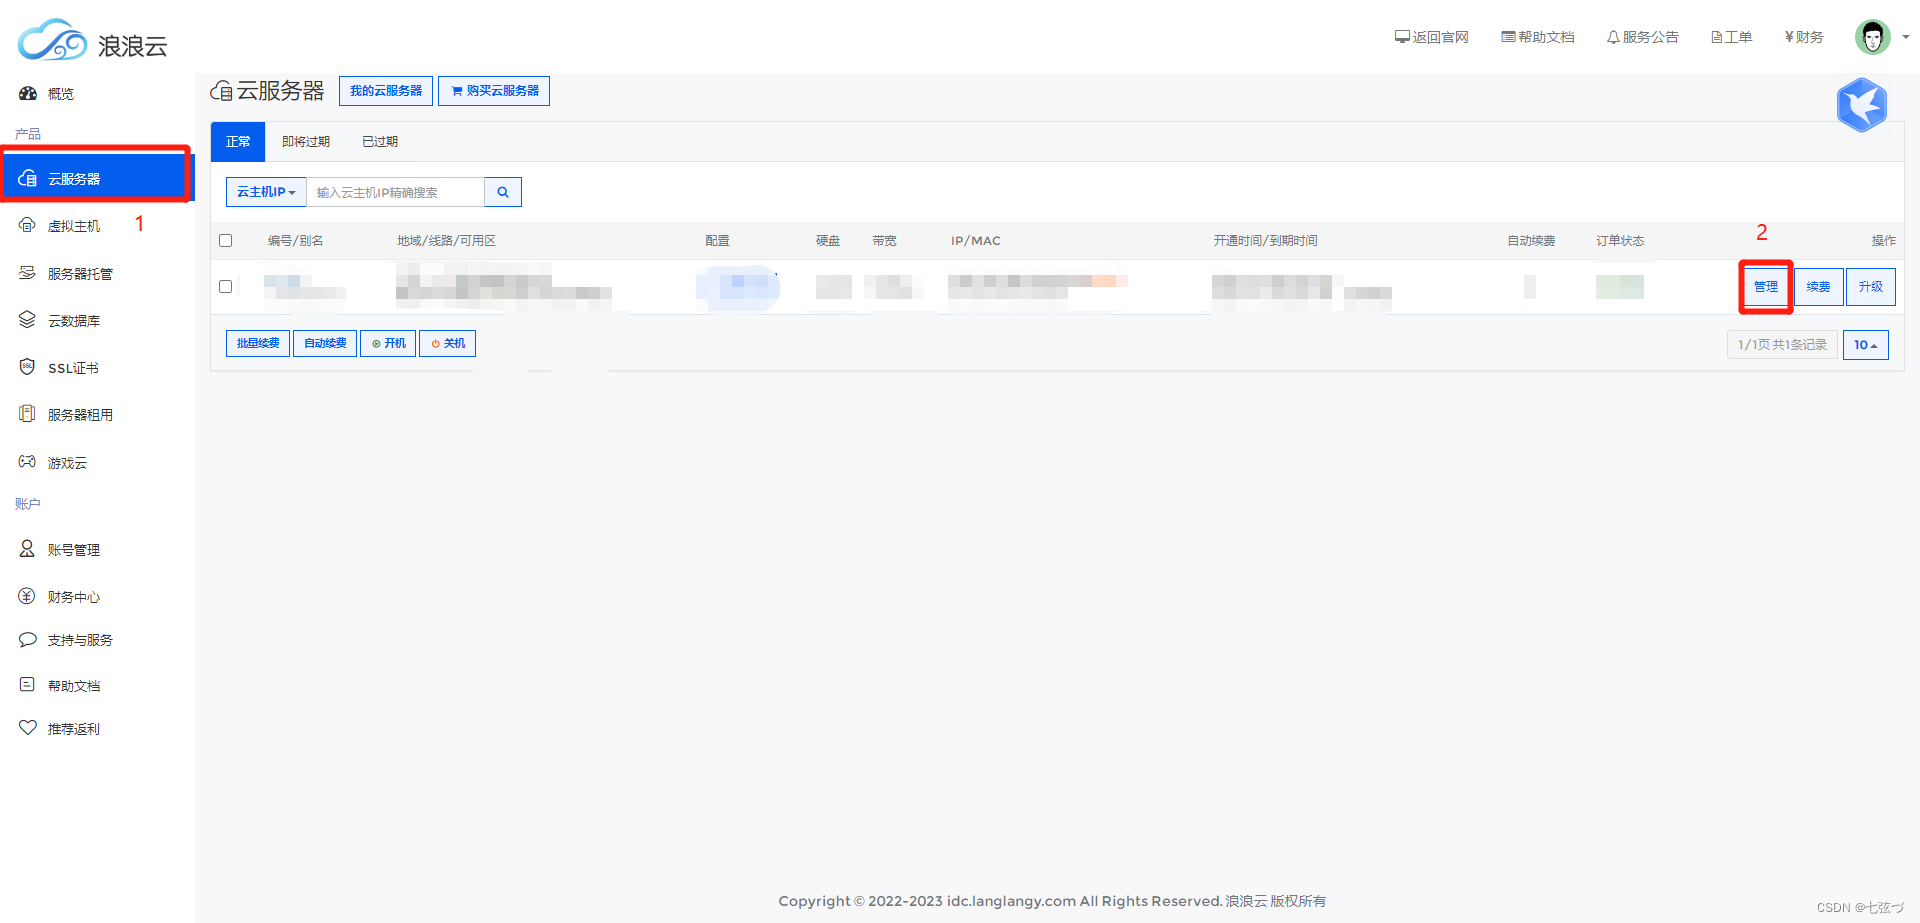Open 云数据库 menu item
The image size is (1920, 923).
tap(74, 321)
